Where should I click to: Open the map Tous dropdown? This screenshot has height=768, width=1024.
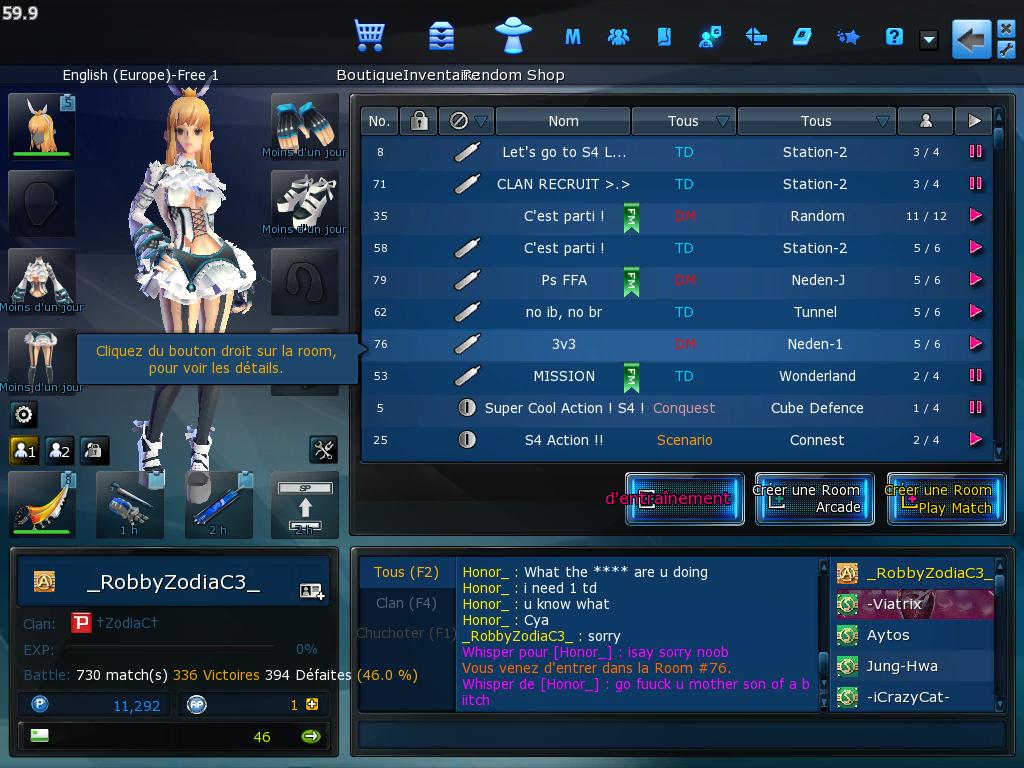(817, 121)
